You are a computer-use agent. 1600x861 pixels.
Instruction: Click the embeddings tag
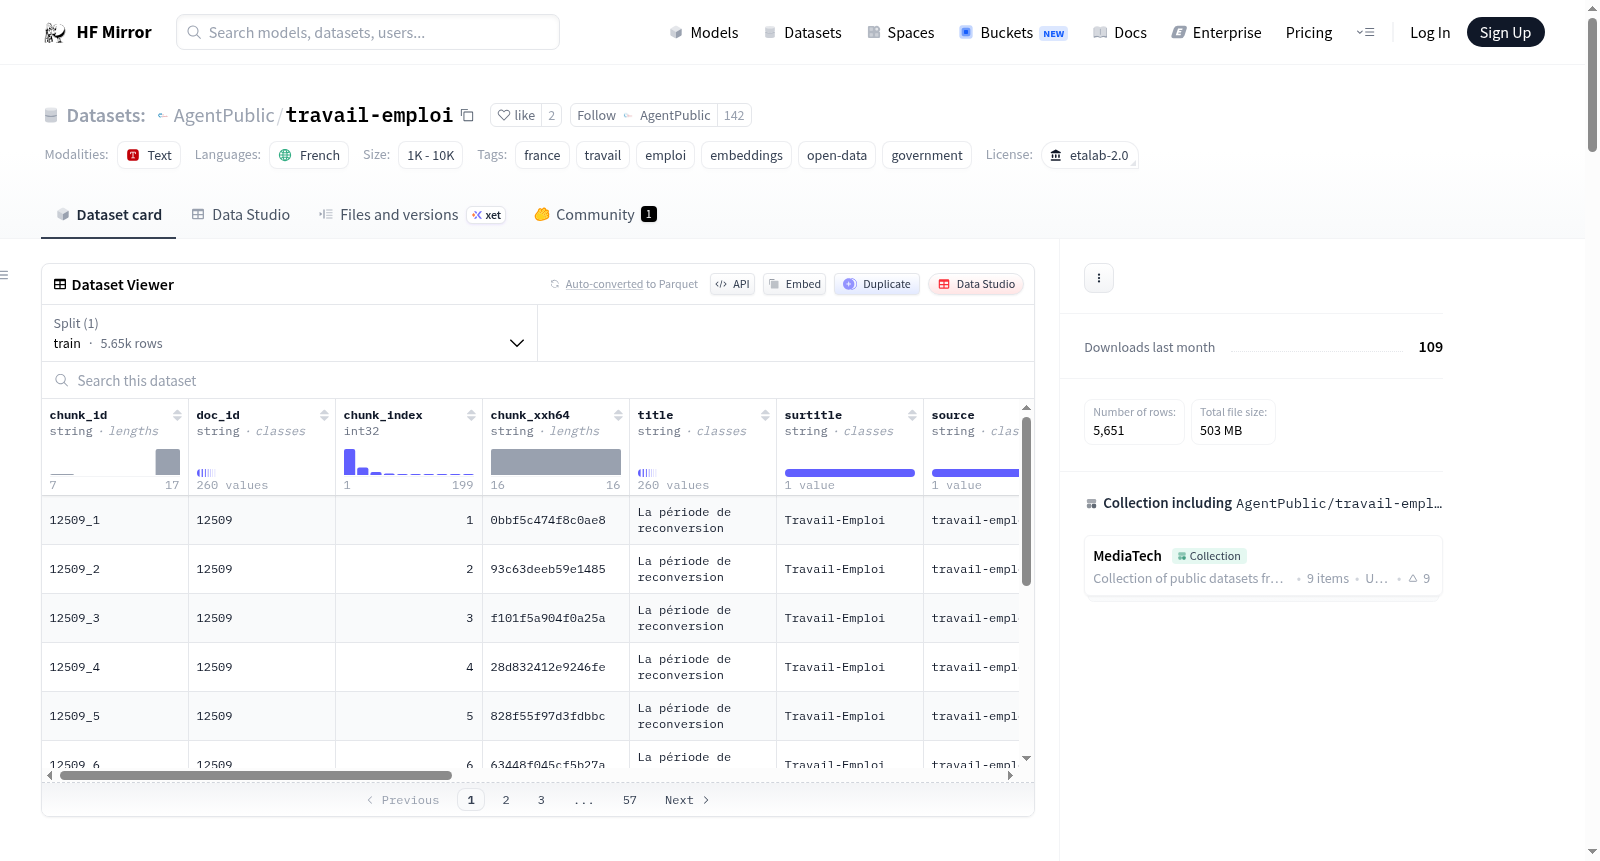pos(747,155)
